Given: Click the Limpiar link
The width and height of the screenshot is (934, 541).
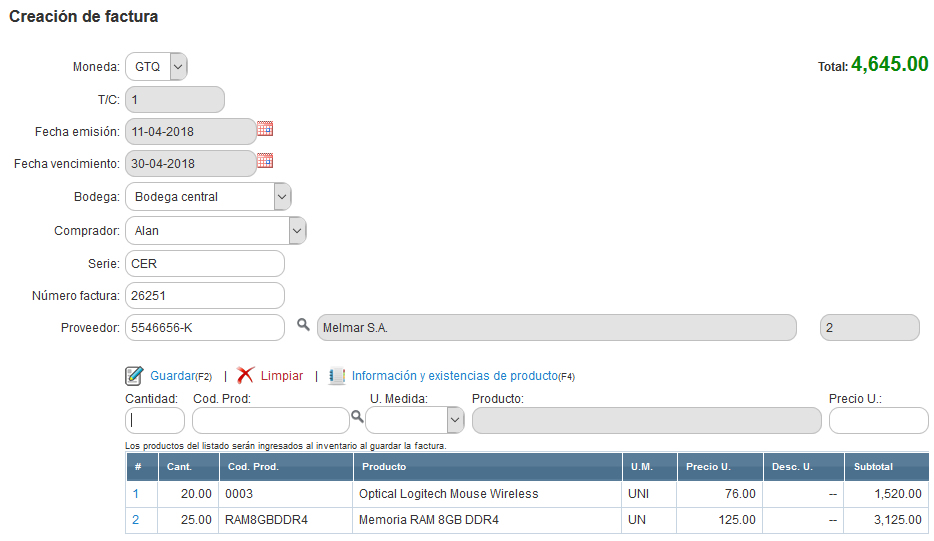Looking at the screenshot, I should click(282, 376).
